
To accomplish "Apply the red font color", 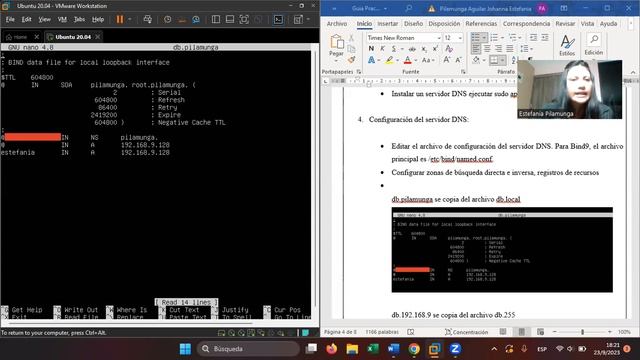I will (407, 60).
